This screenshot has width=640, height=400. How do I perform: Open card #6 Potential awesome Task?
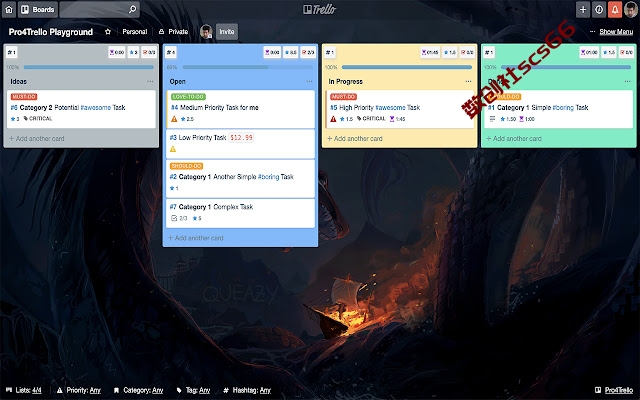click(x=81, y=109)
